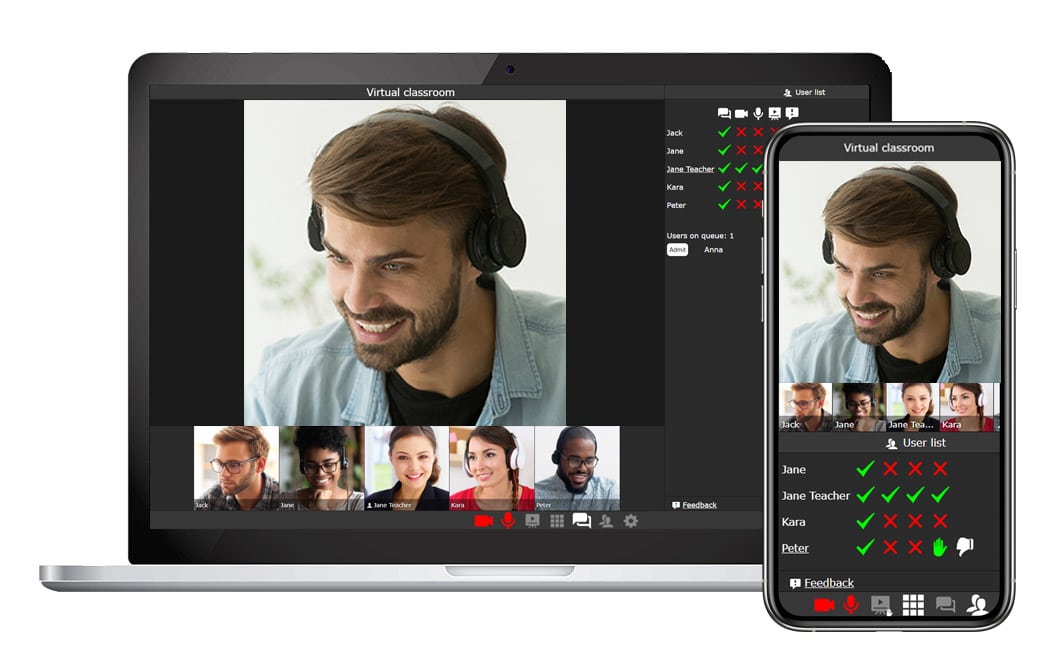Click Peter's green raised hand on phone

pyautogui.click(x=940, y=548)
